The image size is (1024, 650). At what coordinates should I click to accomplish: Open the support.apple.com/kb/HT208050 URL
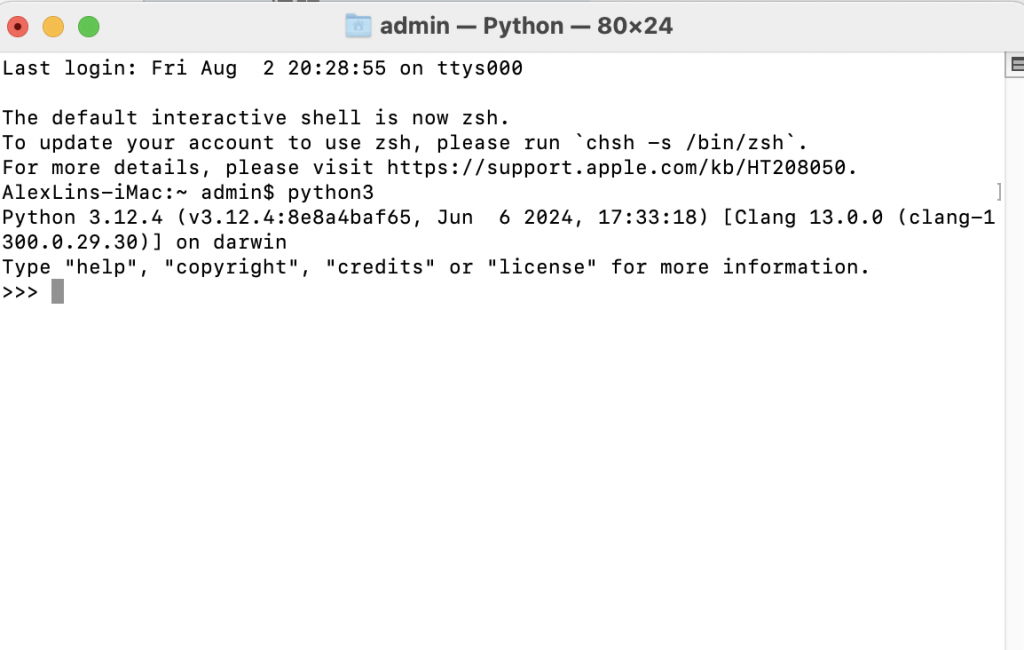[x=616, y=167]
